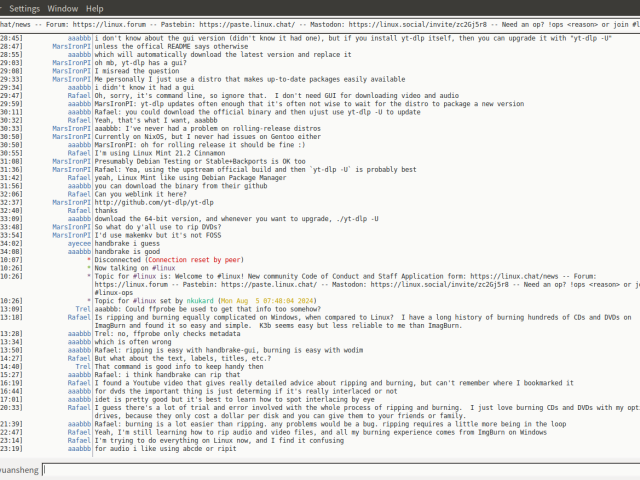Click nick Trel beside 'Could ffprobe be used'
Viewport: 640px width, 480px height.
[83, 309]
